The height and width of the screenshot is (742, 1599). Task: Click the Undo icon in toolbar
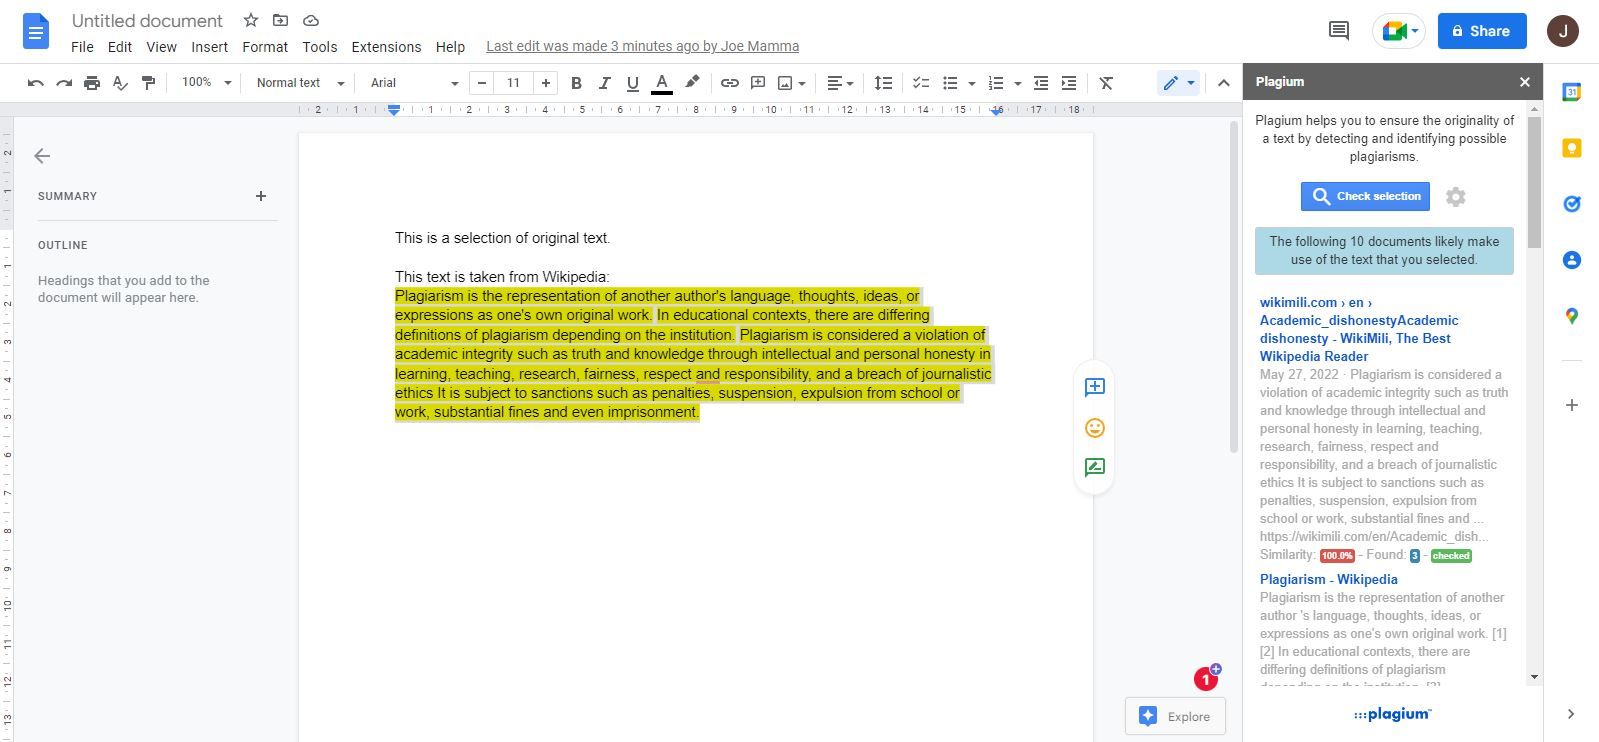[x=36, y=83]
